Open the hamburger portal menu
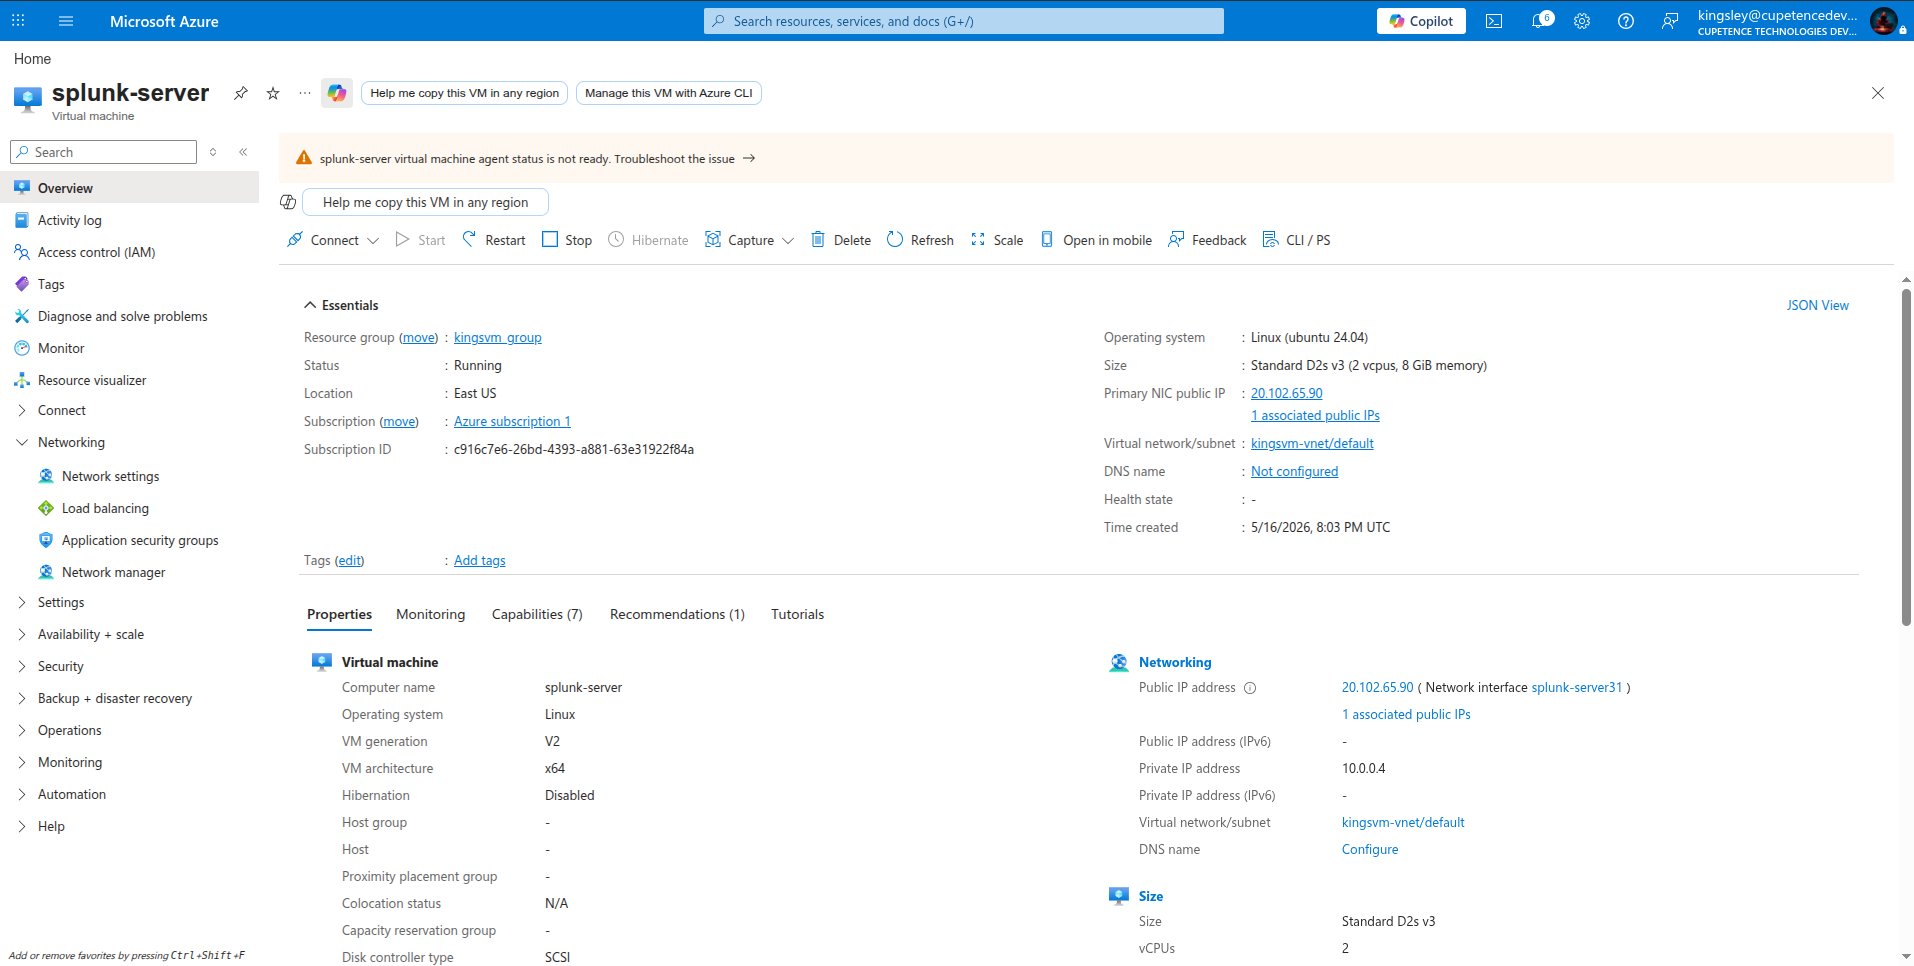 pos(66,21)
